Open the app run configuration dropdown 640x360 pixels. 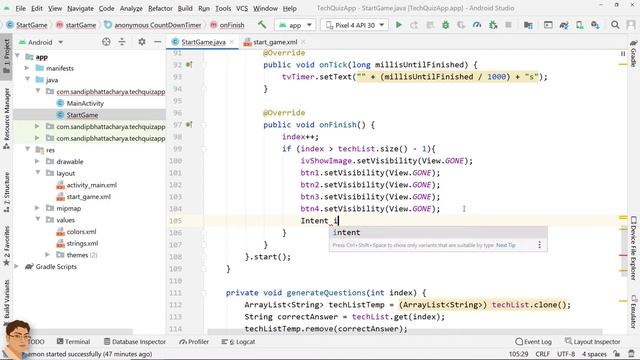(295, 25)
